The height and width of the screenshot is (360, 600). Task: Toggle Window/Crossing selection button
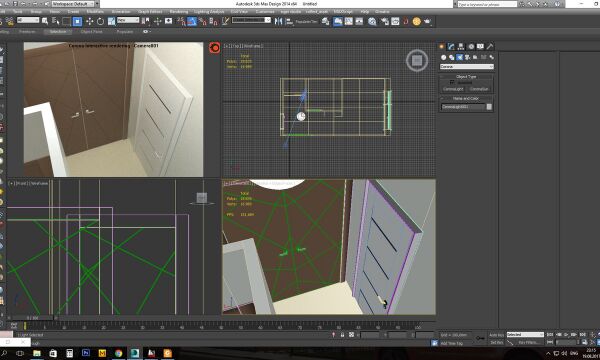(x=78, y=21)
